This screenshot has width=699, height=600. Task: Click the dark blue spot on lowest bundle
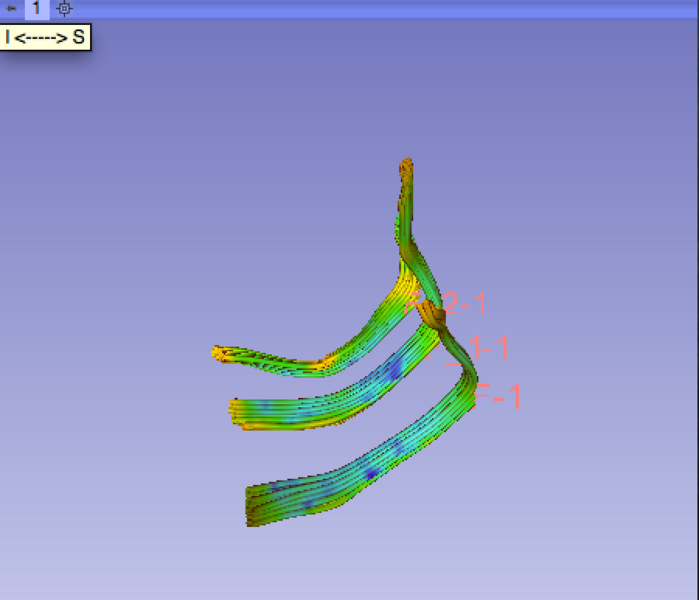[372, 472]
